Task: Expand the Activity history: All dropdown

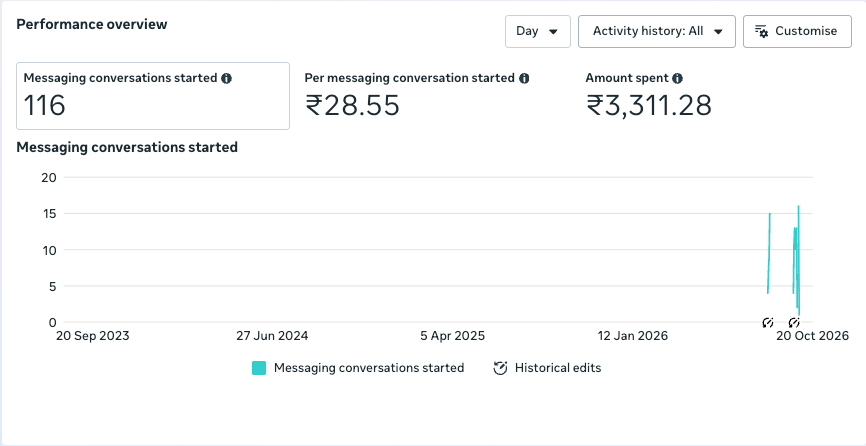Action: tap(657, 31)
